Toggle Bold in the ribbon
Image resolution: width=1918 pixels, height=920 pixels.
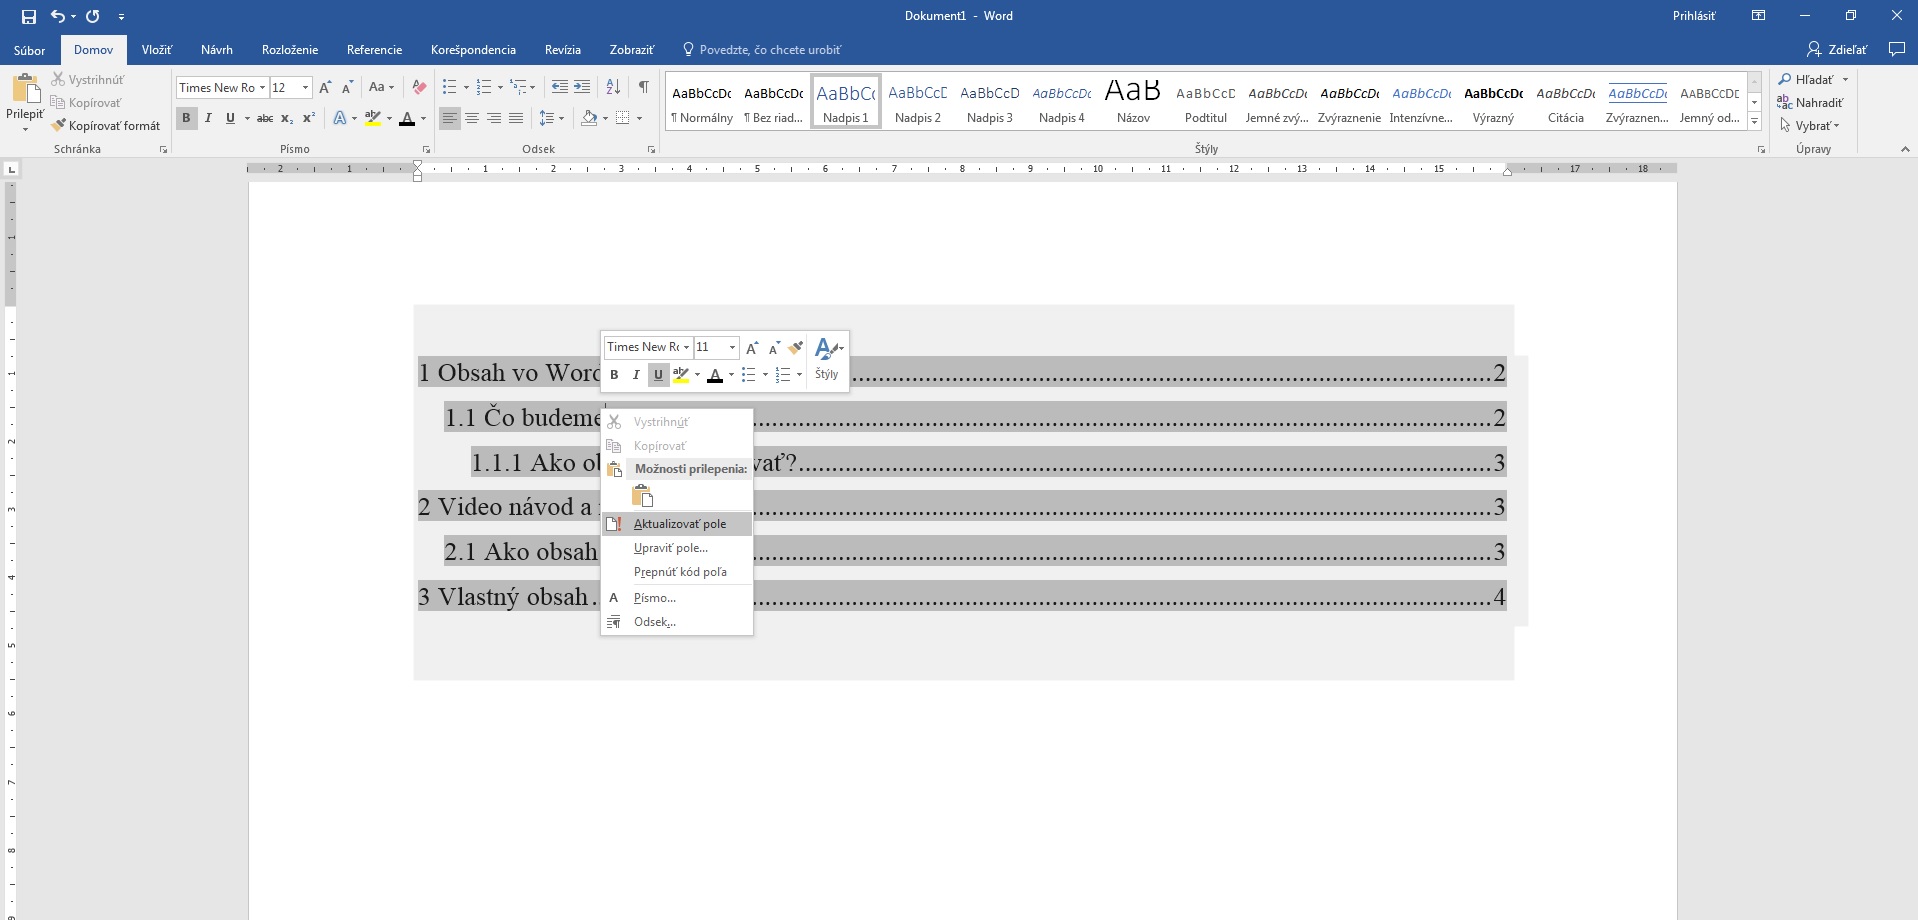[186, 118]
